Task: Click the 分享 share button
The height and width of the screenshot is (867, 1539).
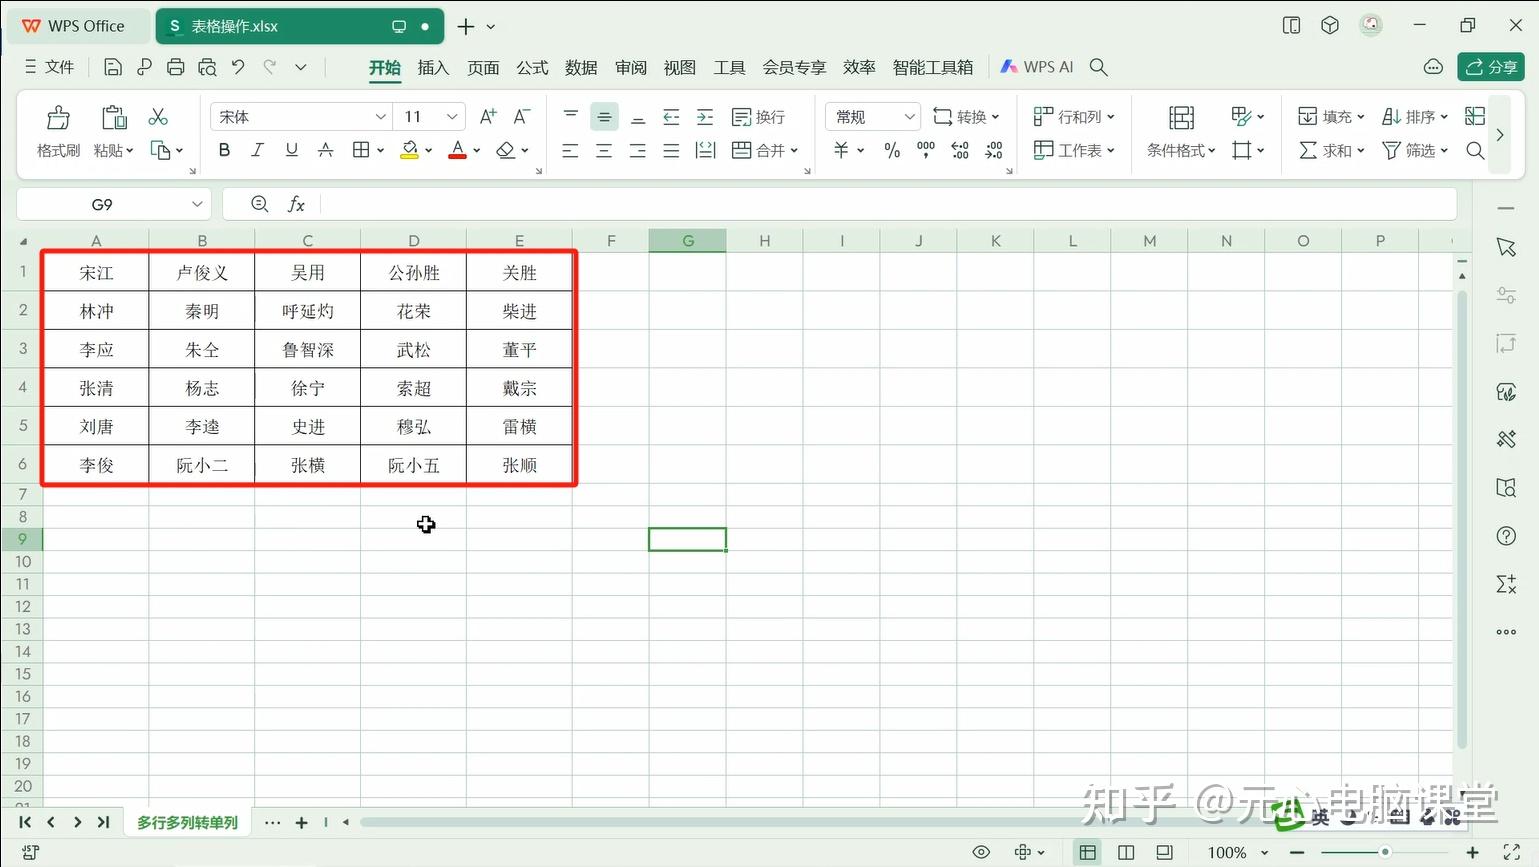Action: [x=1491, y=67]
